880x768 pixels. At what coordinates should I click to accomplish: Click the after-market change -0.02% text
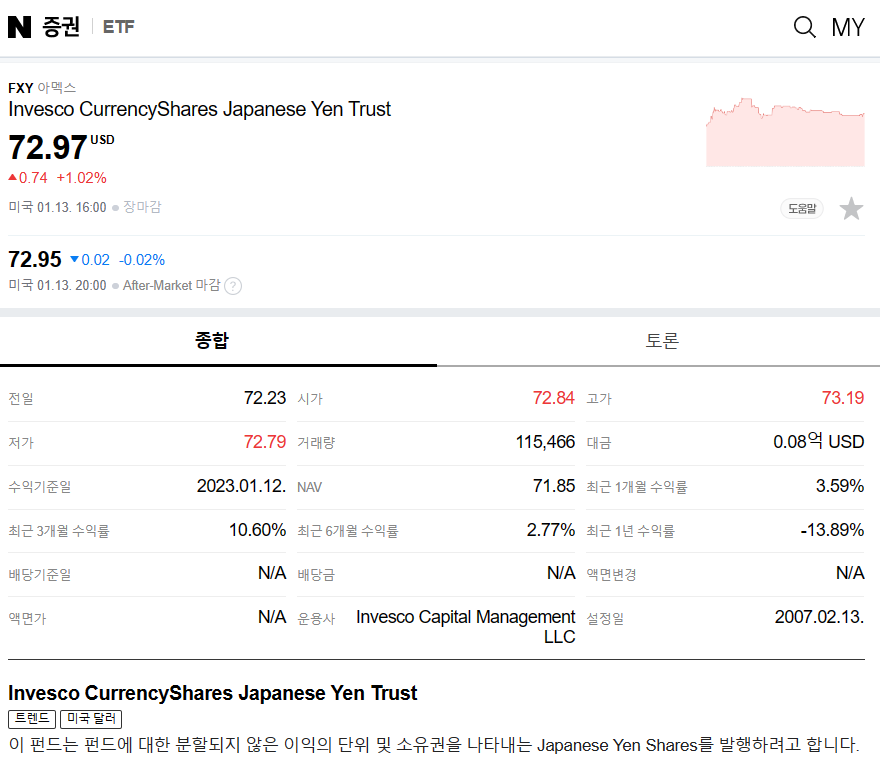pos(142,260)
